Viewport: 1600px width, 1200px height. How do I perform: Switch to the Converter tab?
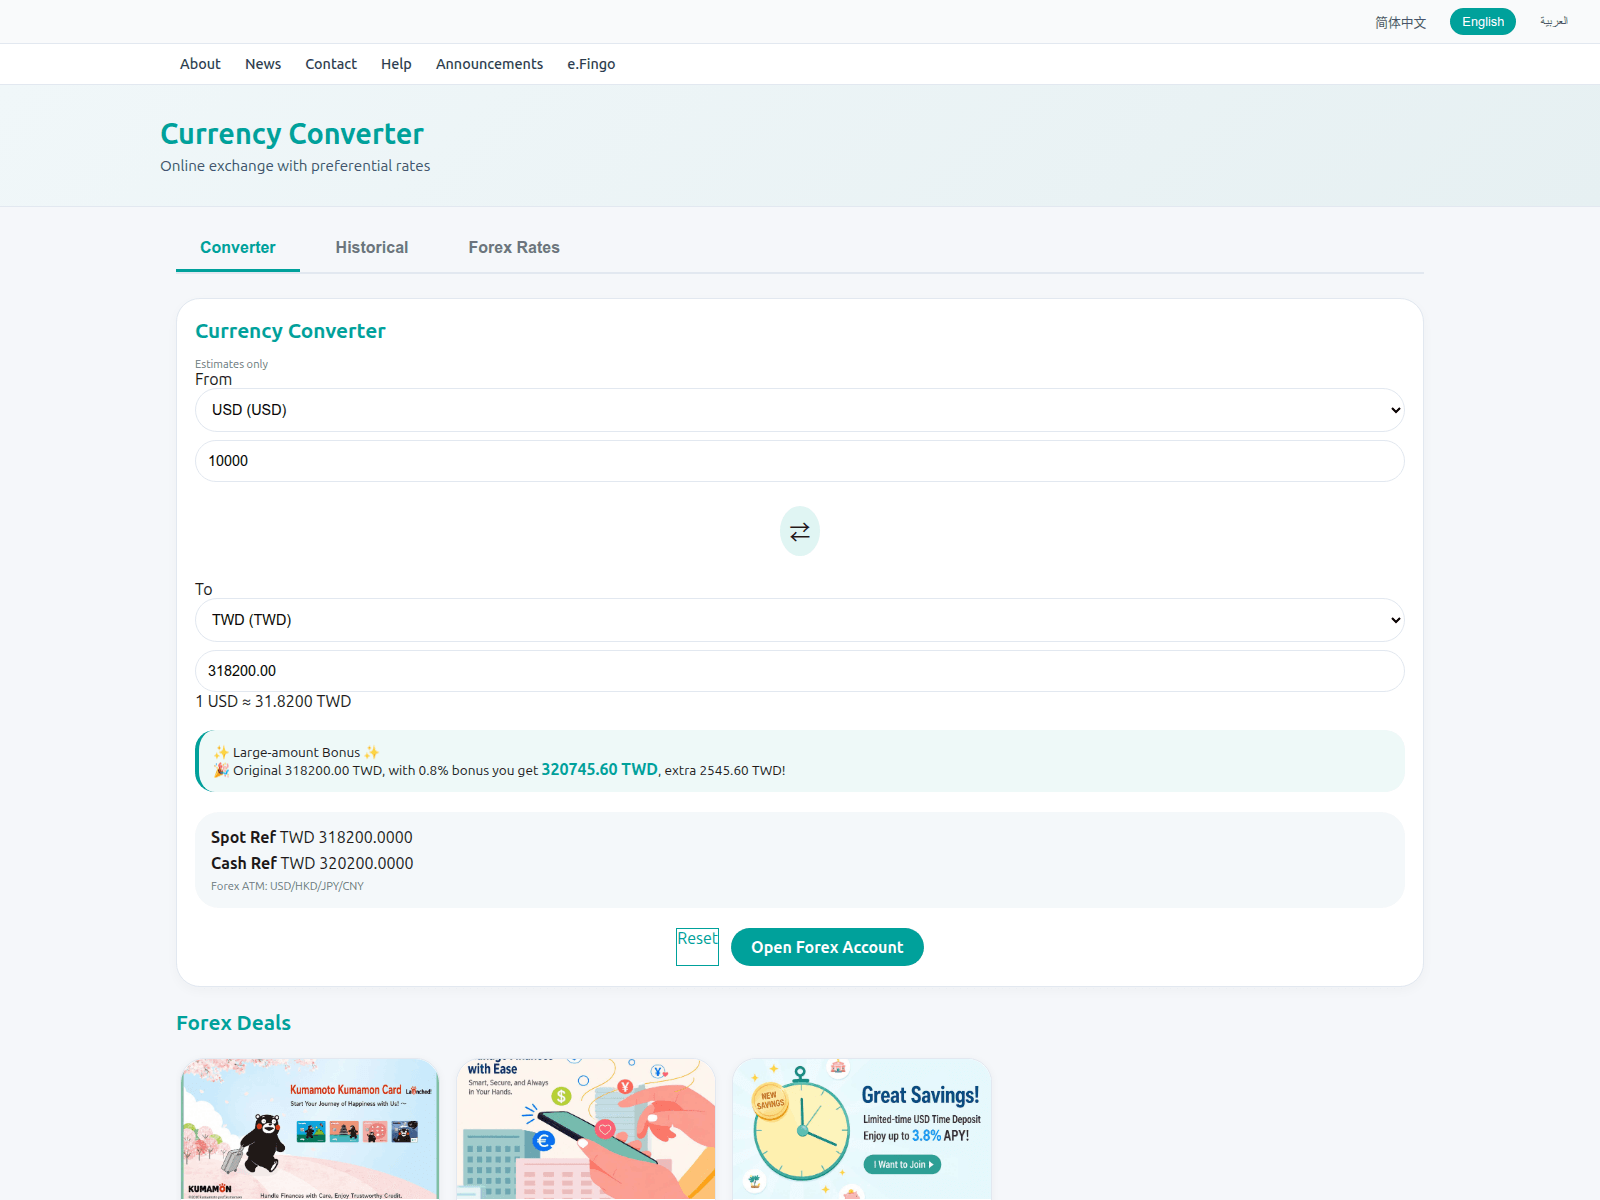(x=238, y=247)
